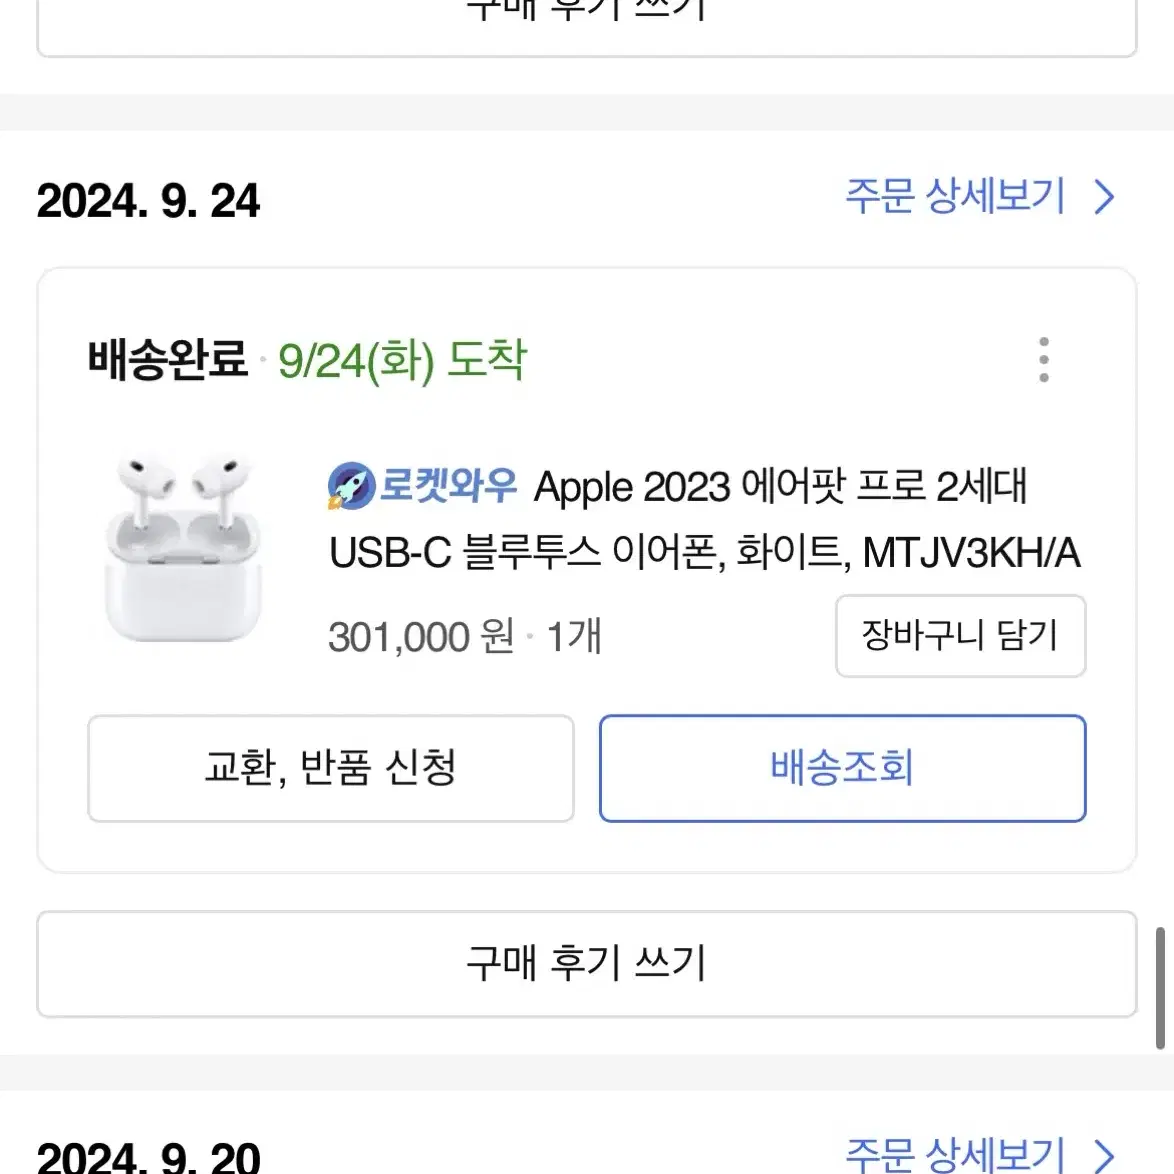Click the vertical scrollbar thumb on the right edge
1174x1174 pixels.
coord(1160,988)
